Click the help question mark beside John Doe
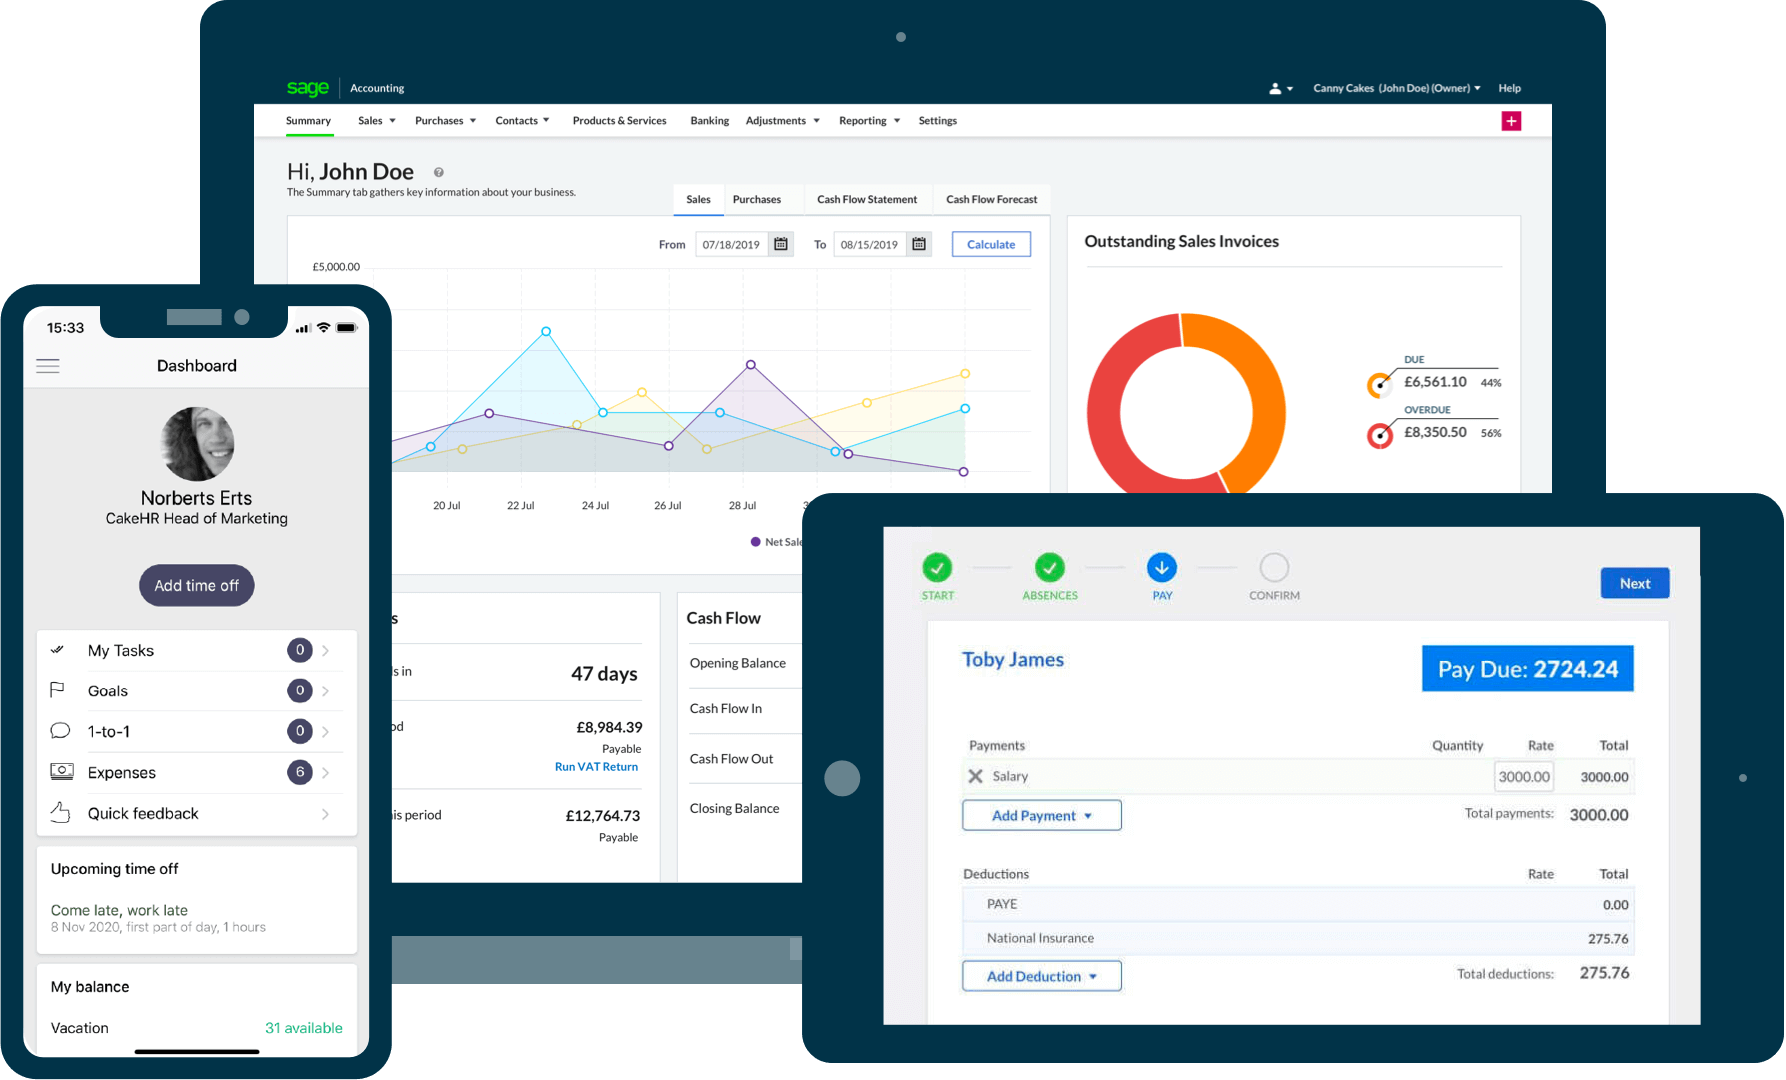Image resolution: width=1786 pixels, height=1080 pixels. point(438,173)
